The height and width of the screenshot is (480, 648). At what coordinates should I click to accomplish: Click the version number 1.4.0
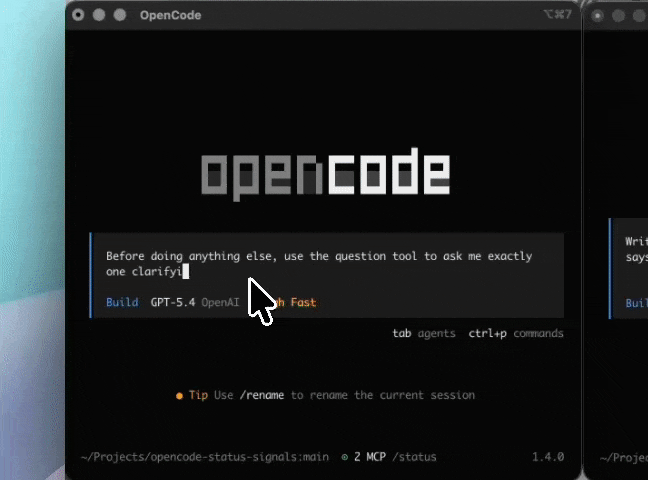[548, 457]
